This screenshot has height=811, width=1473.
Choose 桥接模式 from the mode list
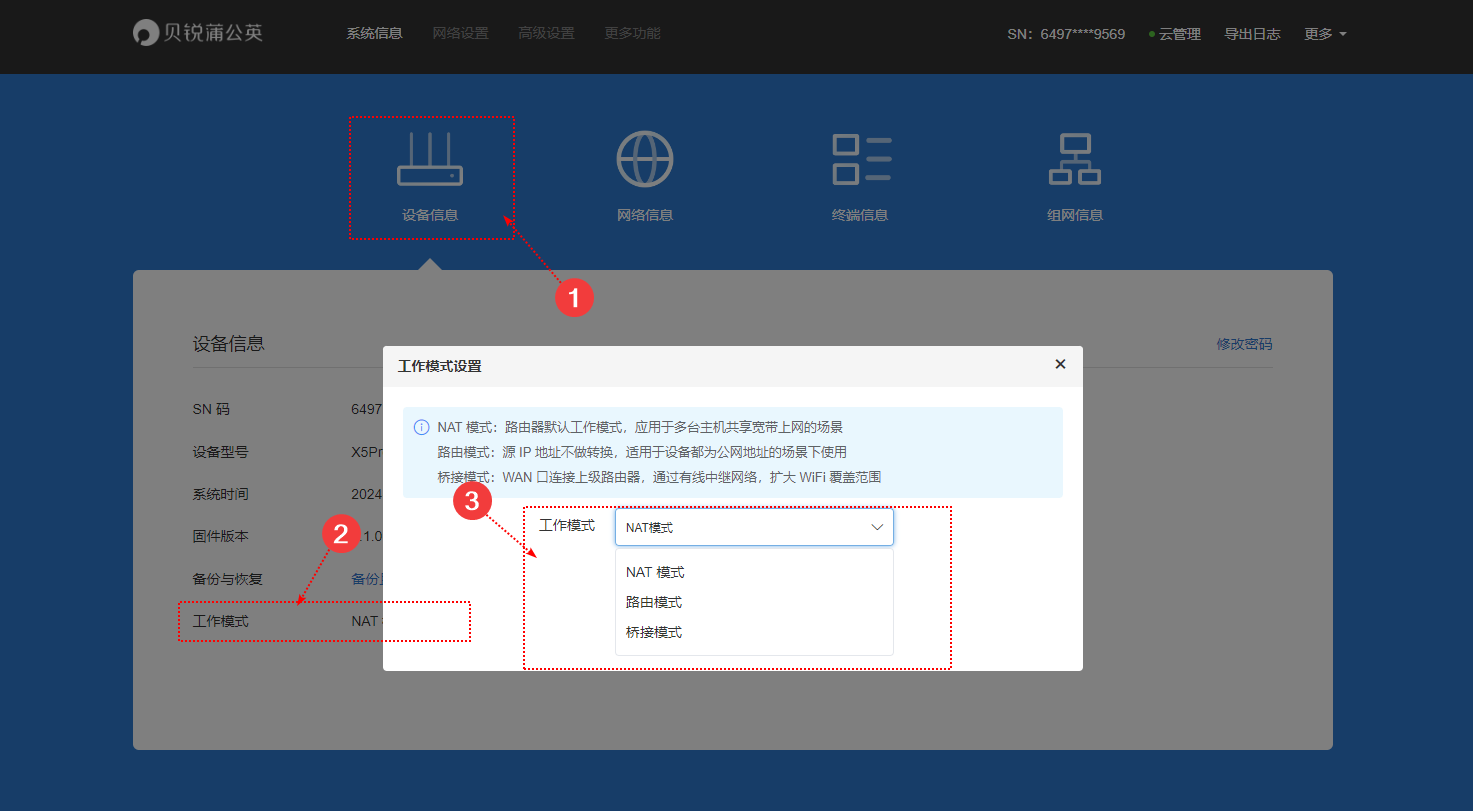pos(654,631)
